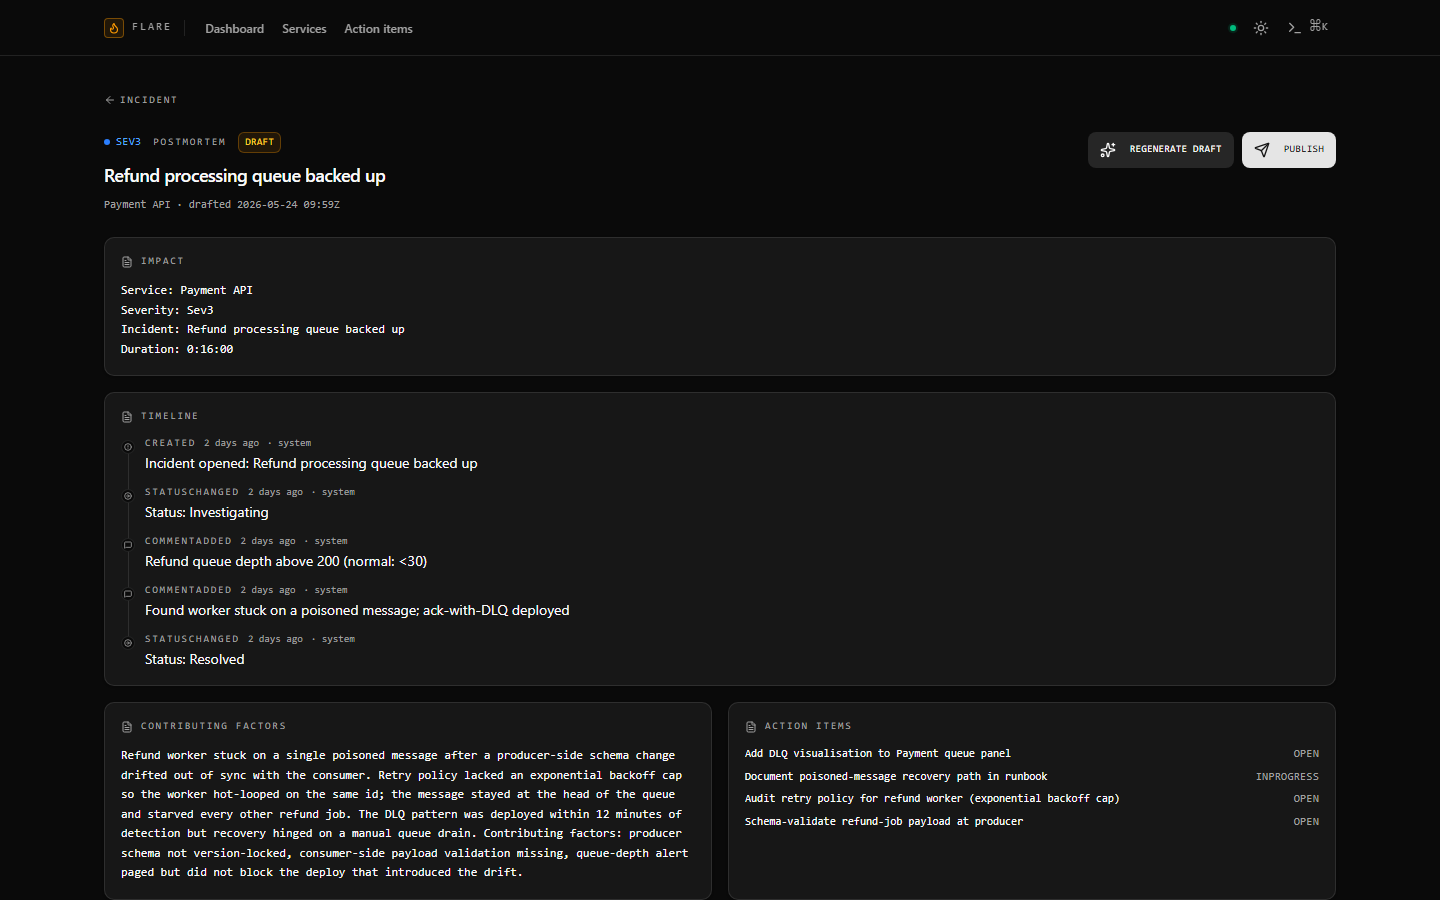This screenshot has height=900, width=1440.
Task: Open 'Add DLQ visualisation to Payment queue panel'
Action: coord(878,754)
